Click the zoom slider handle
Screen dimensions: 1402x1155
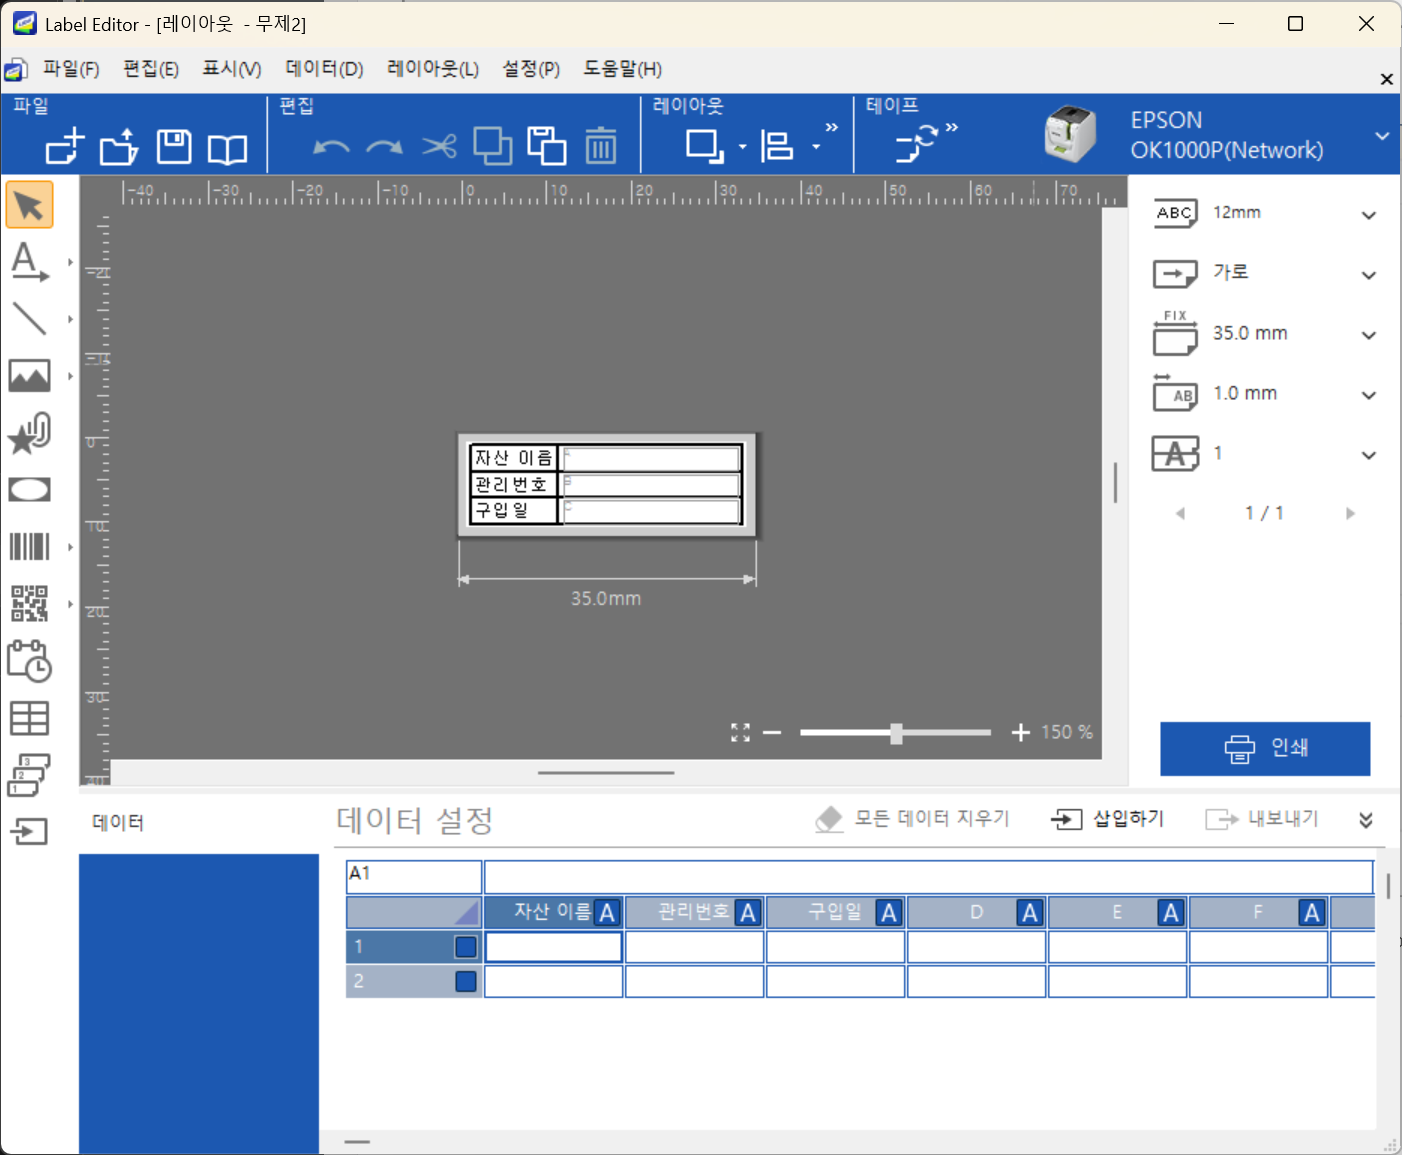point(896,733)
